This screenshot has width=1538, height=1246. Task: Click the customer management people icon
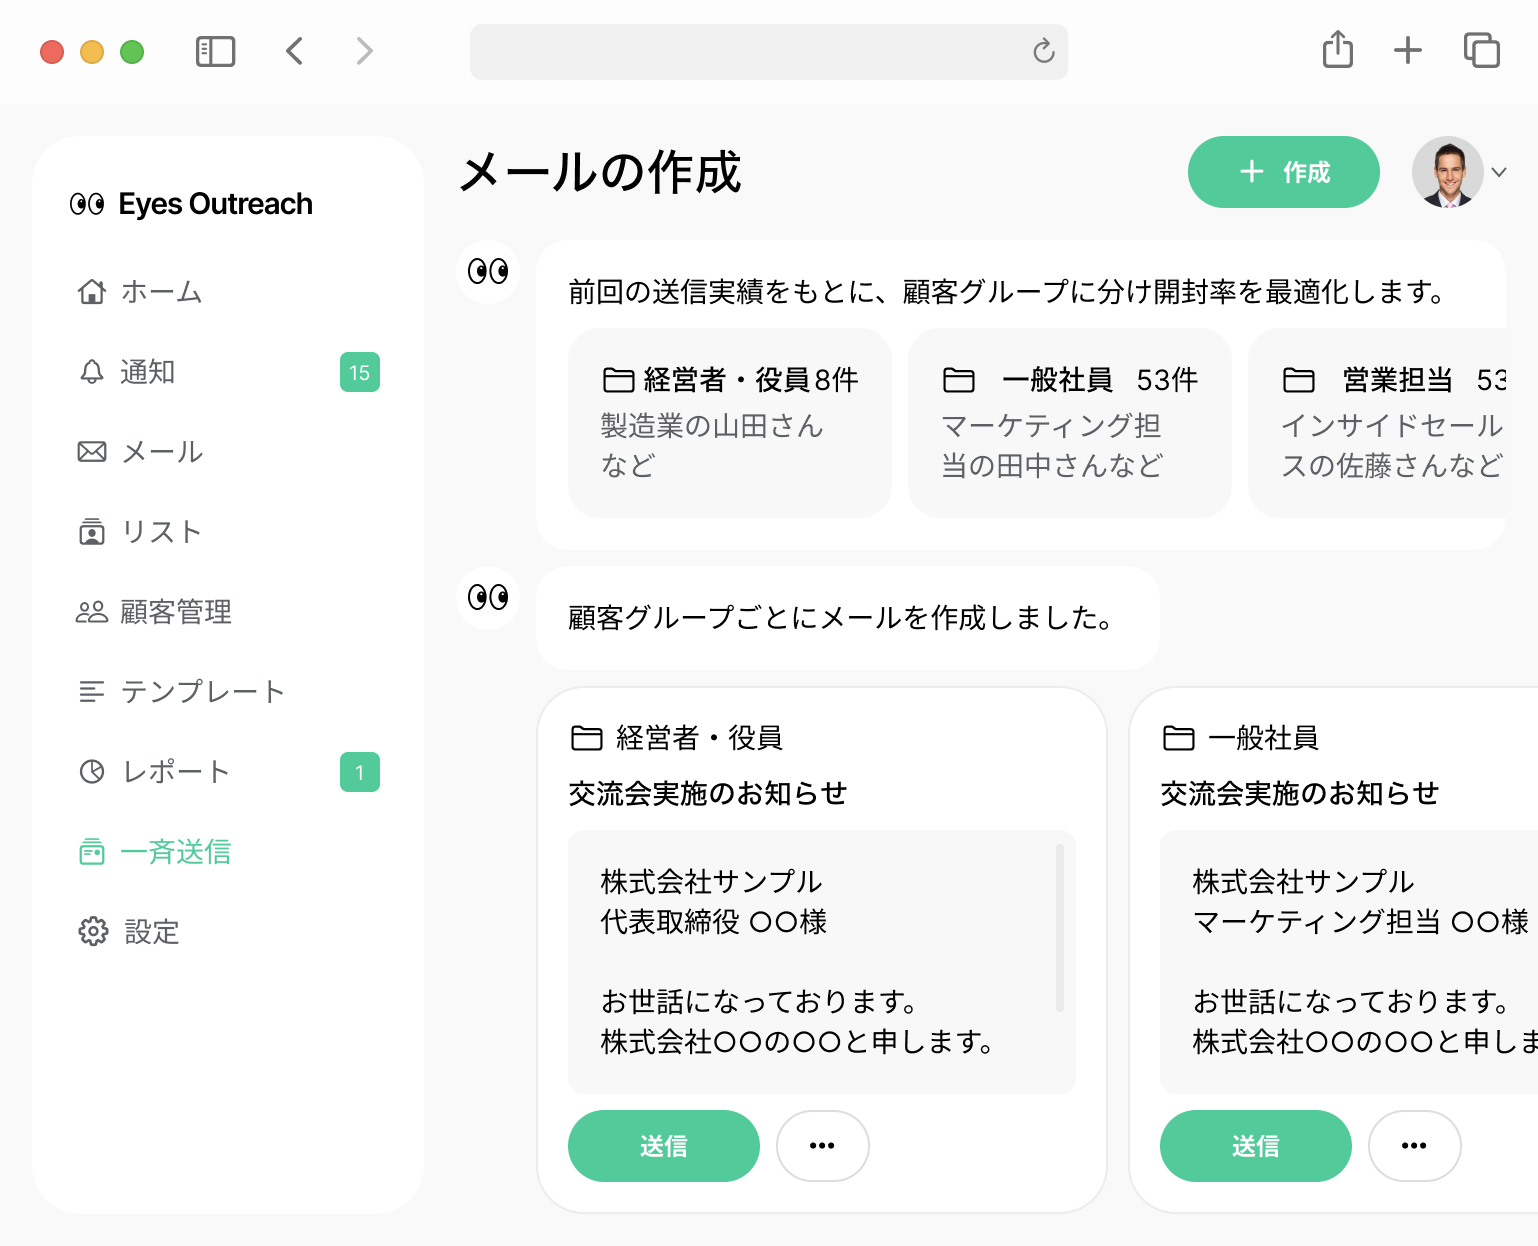point(92,612)
